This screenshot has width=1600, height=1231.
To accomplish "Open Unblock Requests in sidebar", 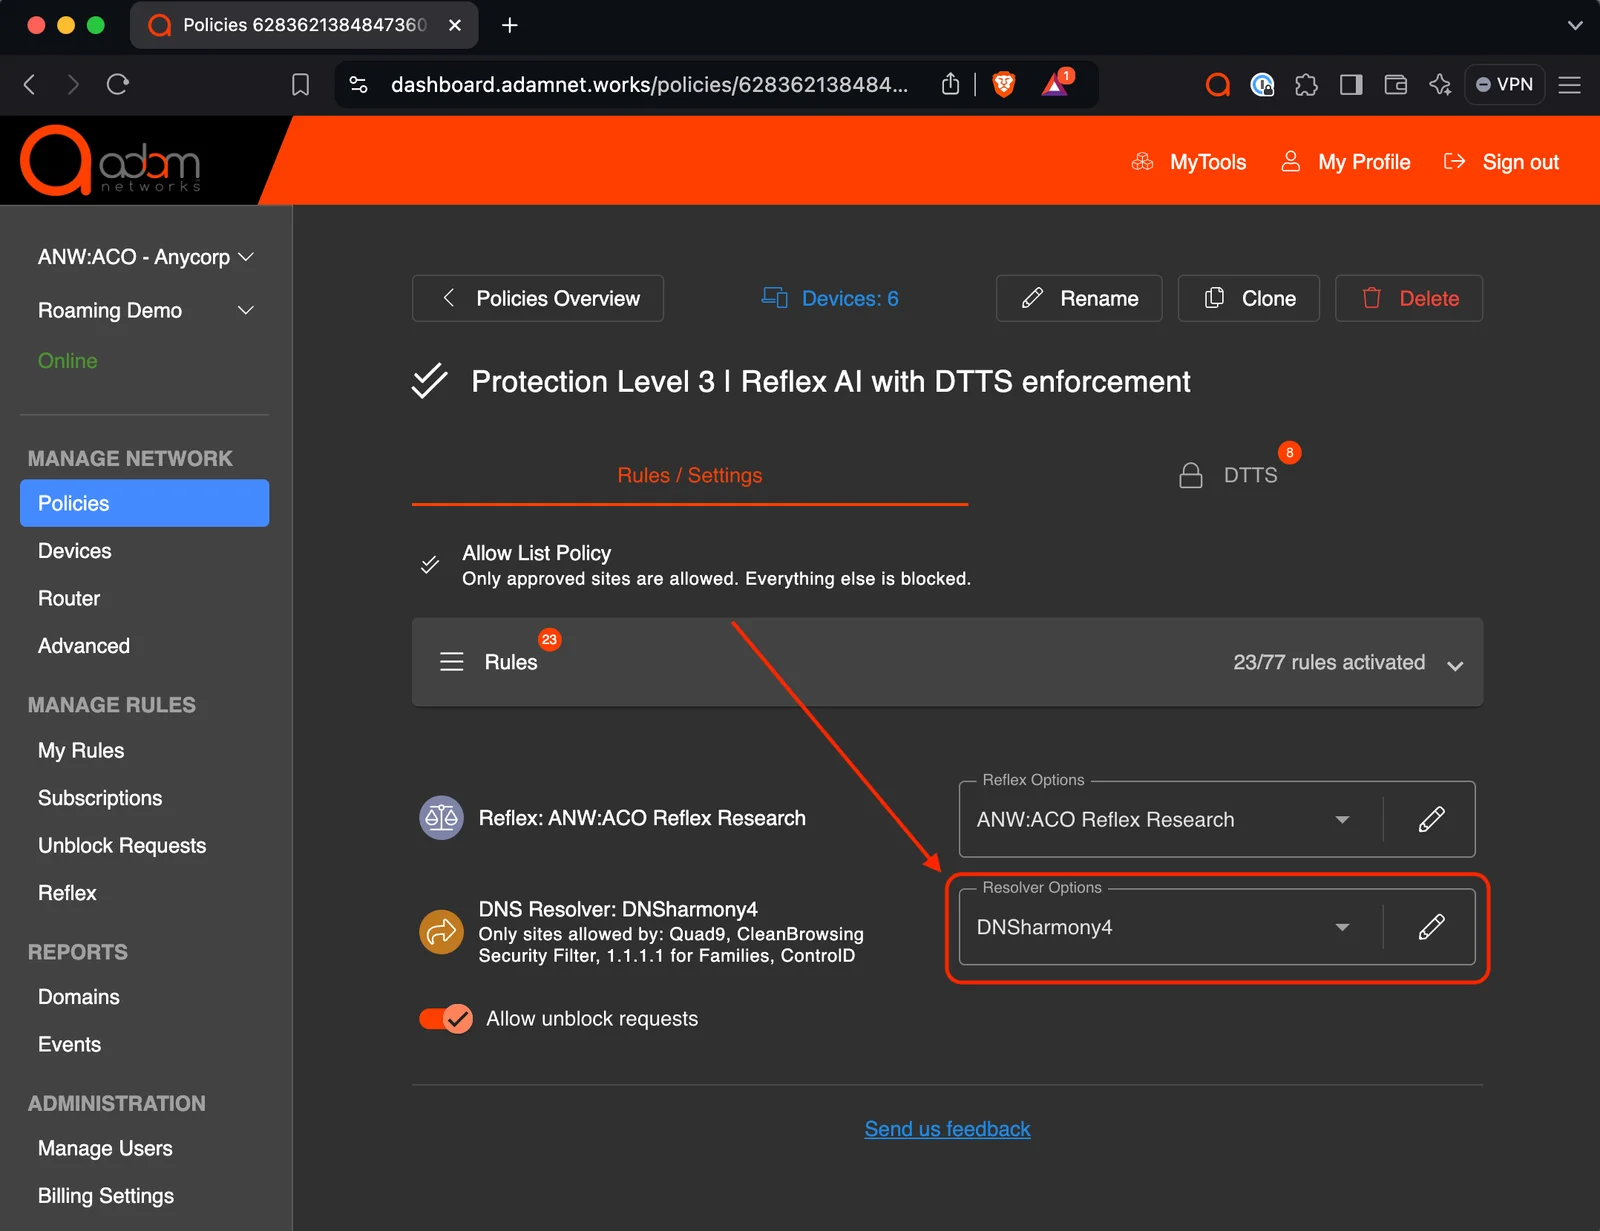I will [x=122, y=846].
